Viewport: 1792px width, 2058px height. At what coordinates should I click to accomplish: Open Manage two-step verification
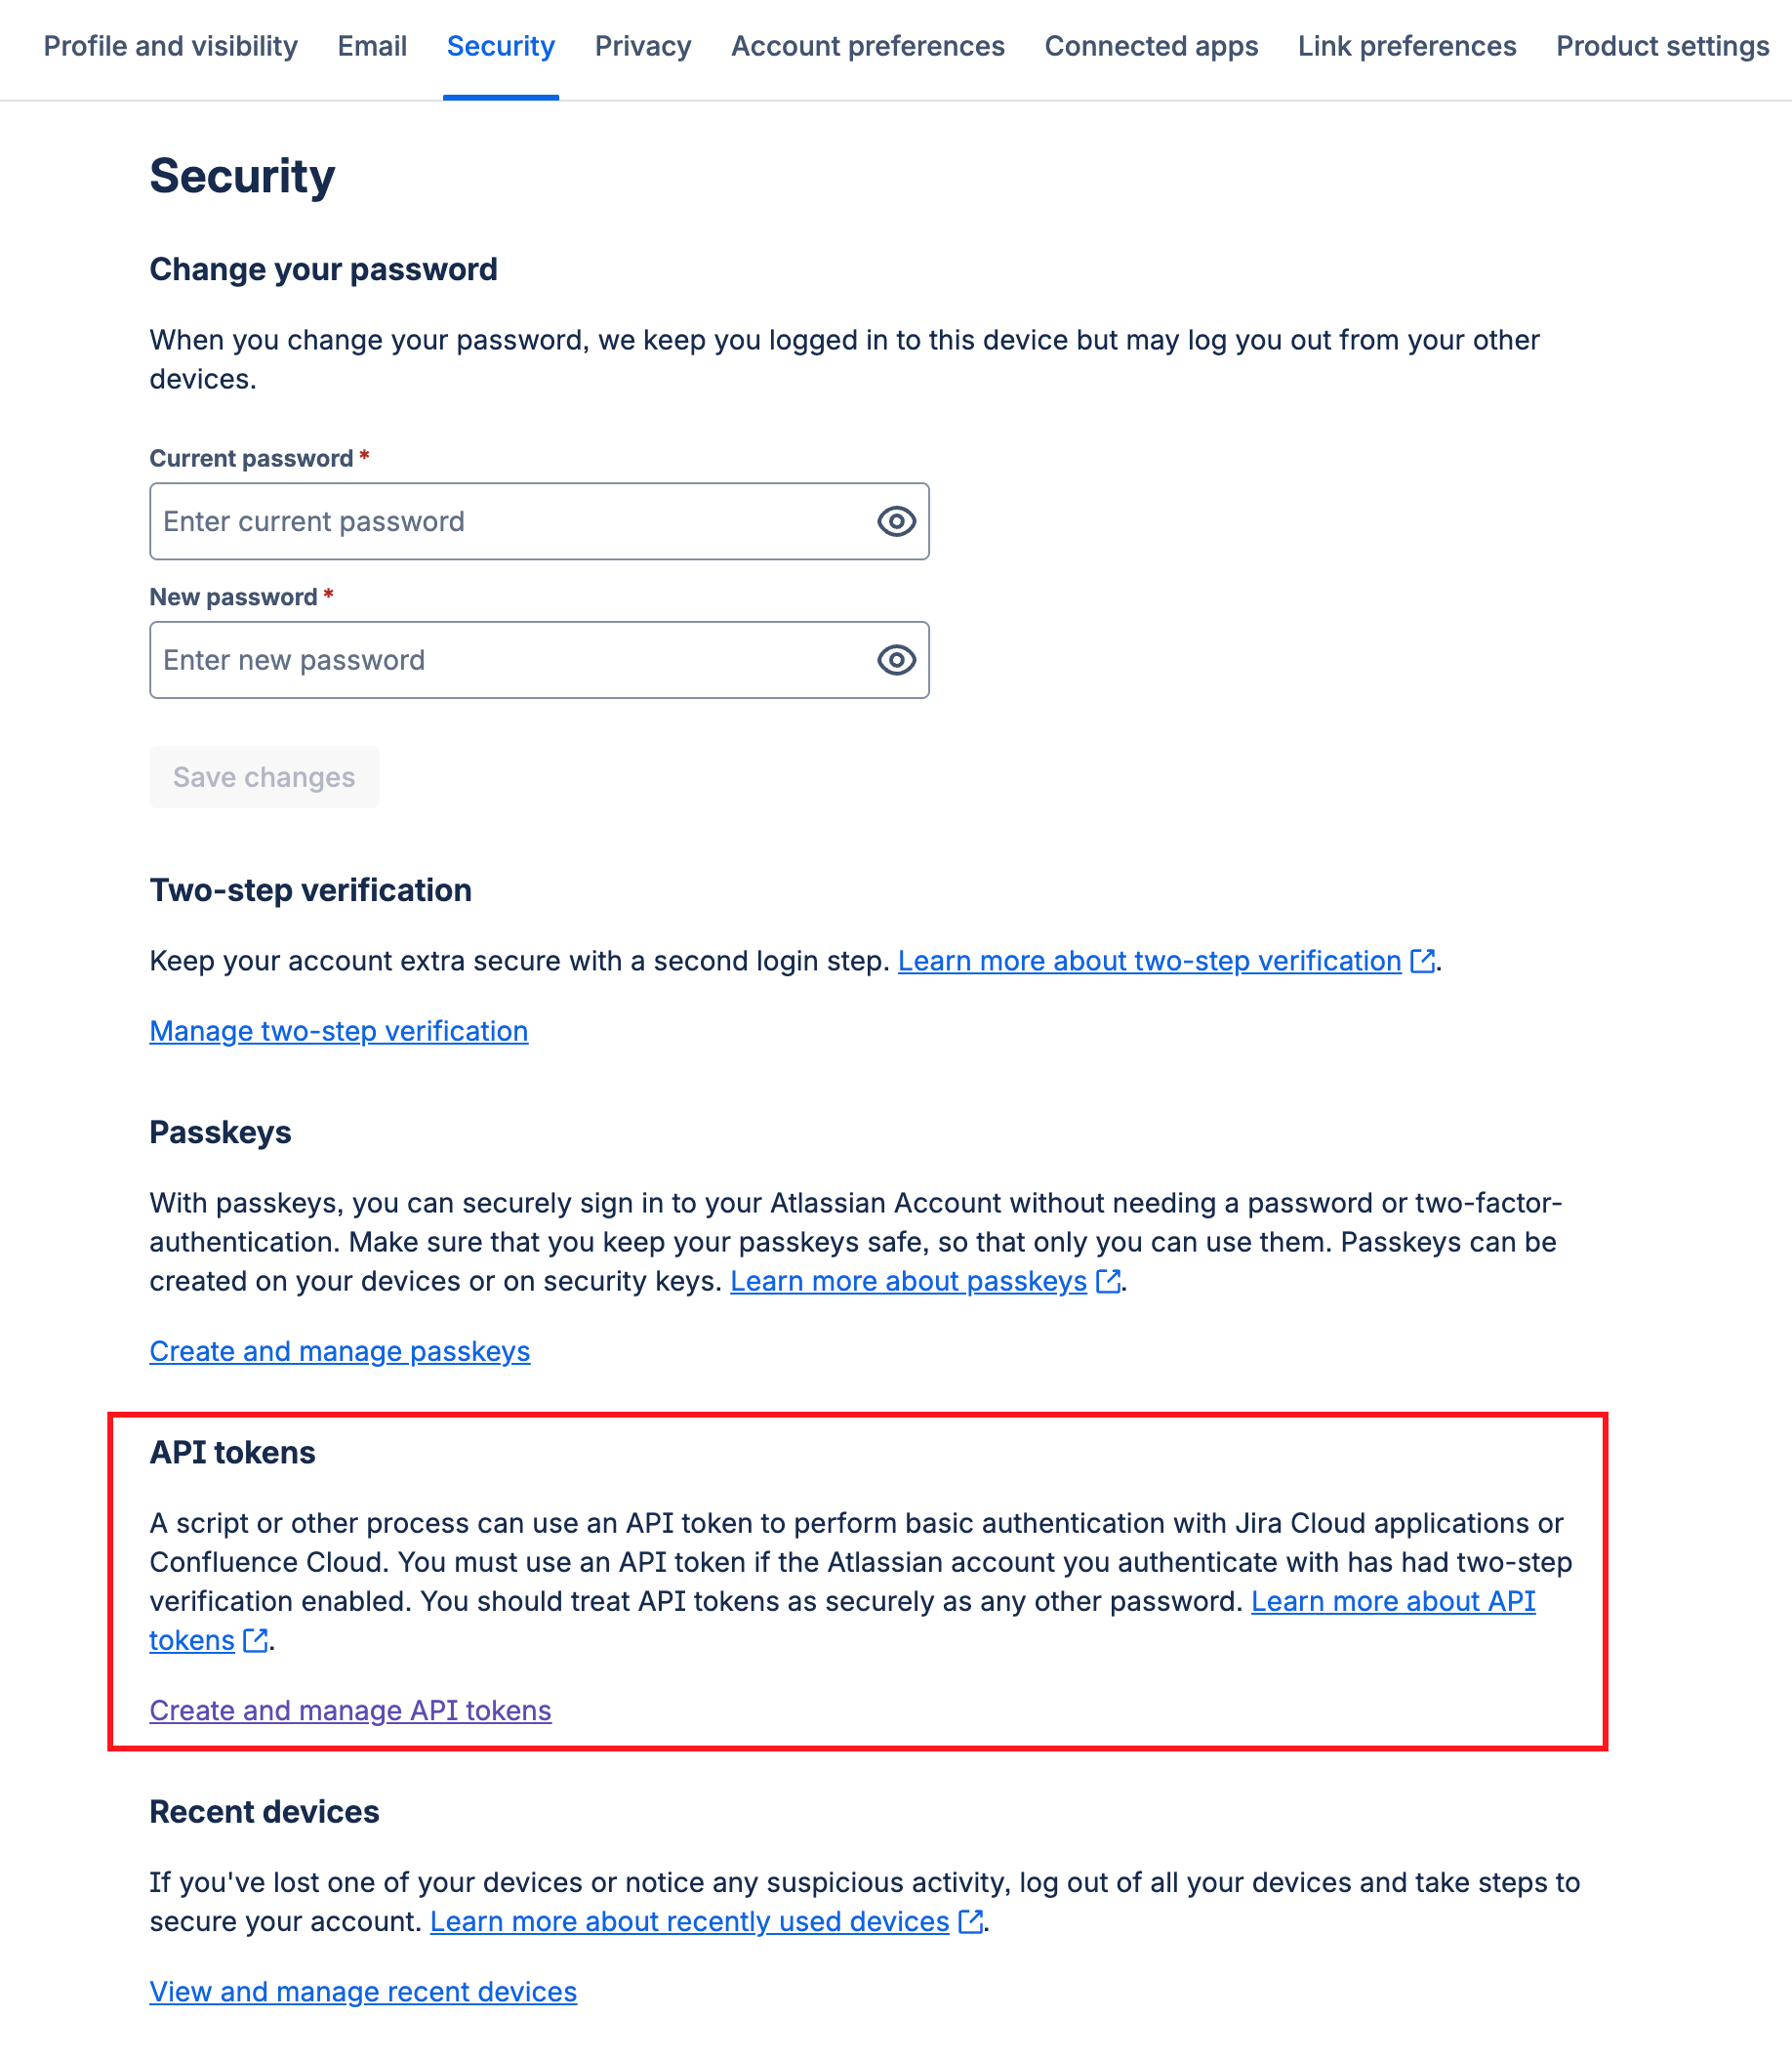338,1030
